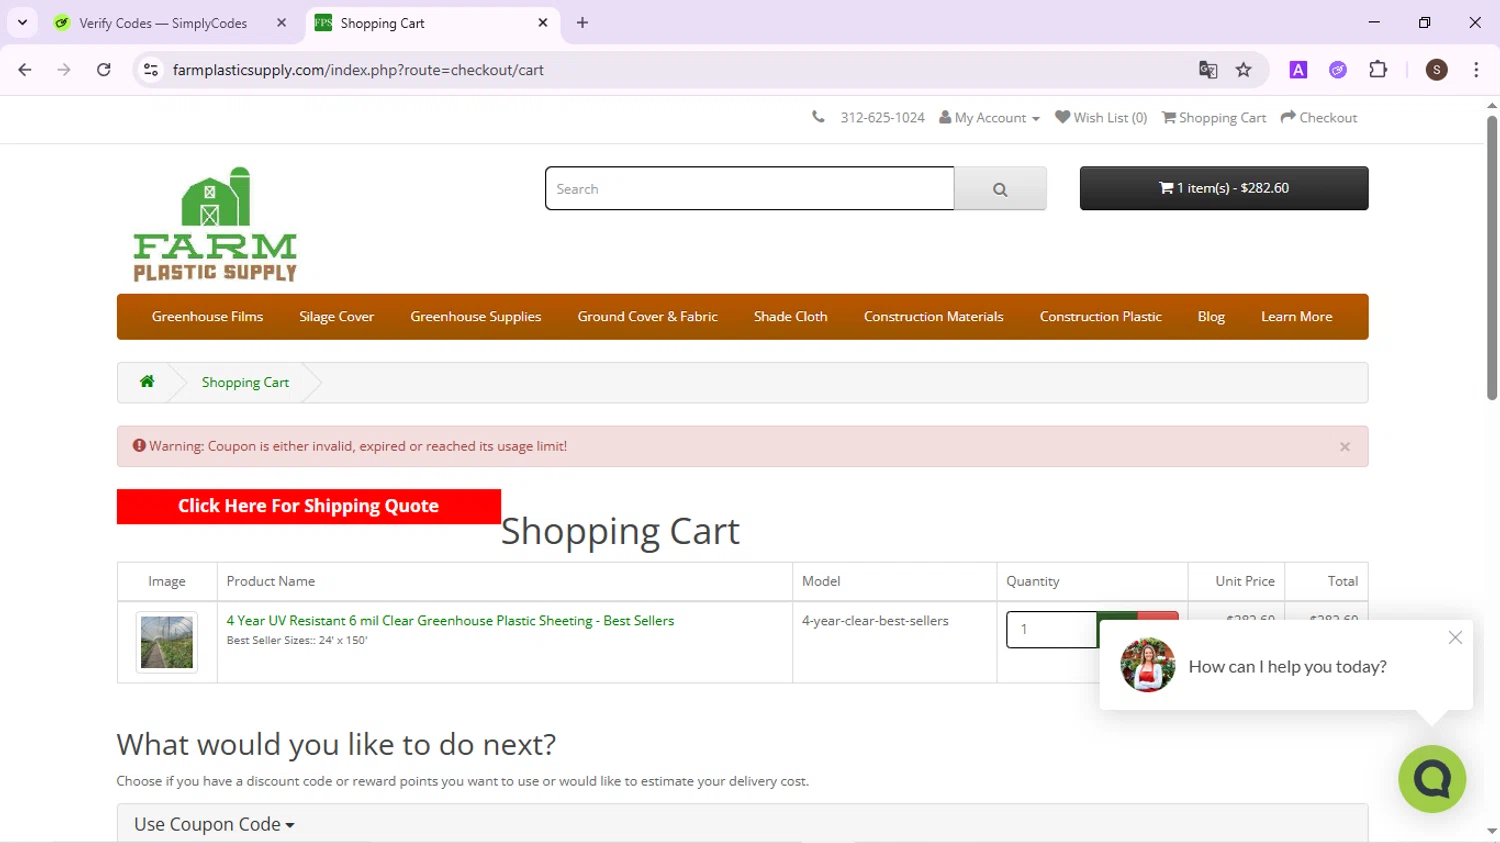Click the chat assistant avatar
This screenshot has height=843, width=1500.
coord(1148,666)
